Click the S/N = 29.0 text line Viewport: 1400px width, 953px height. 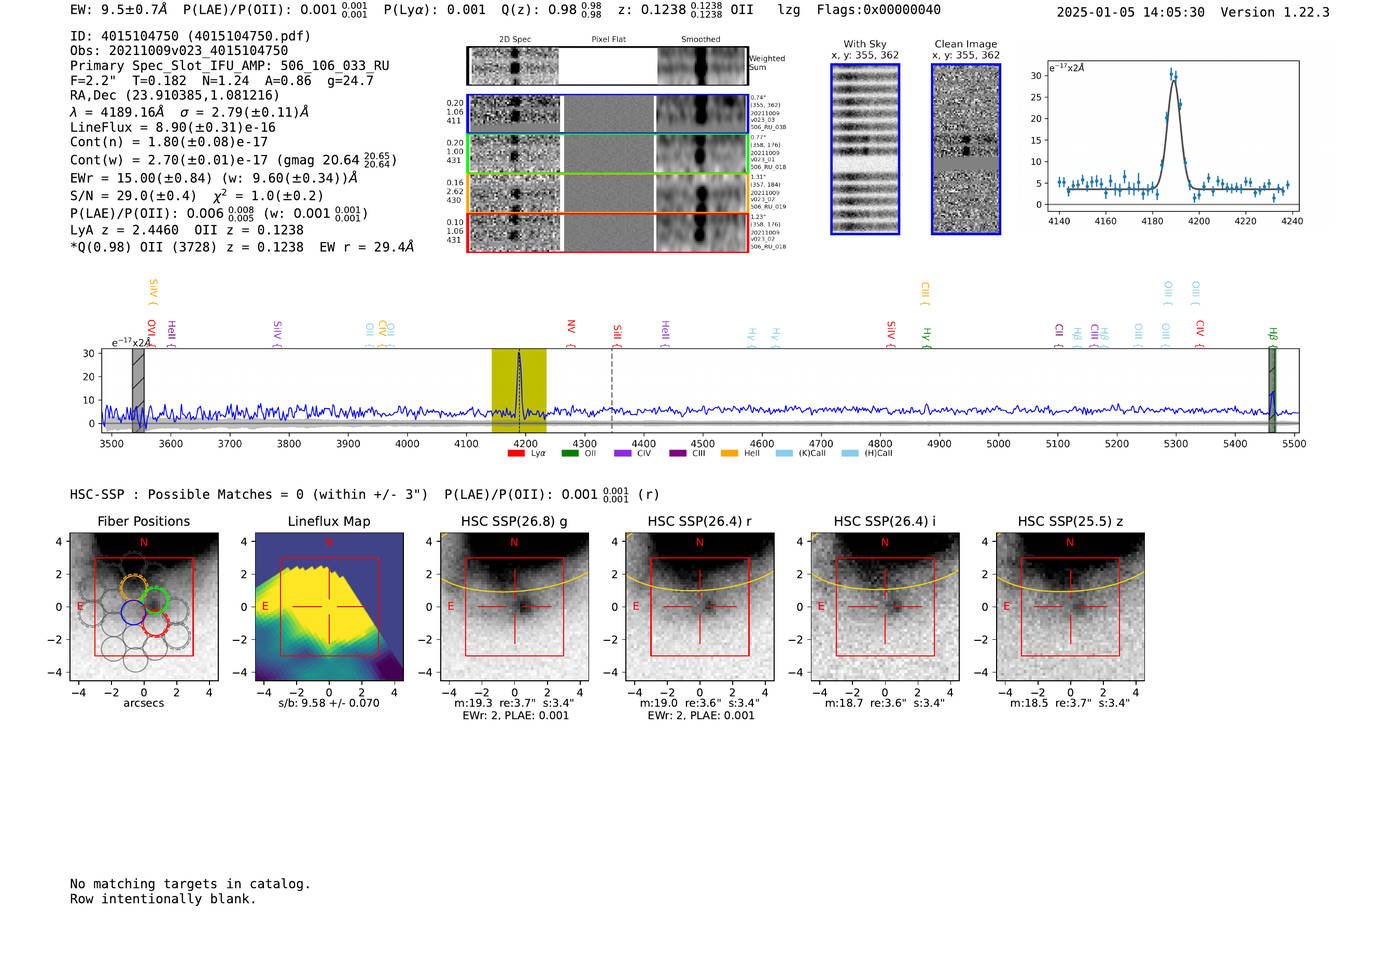(197, 196)
